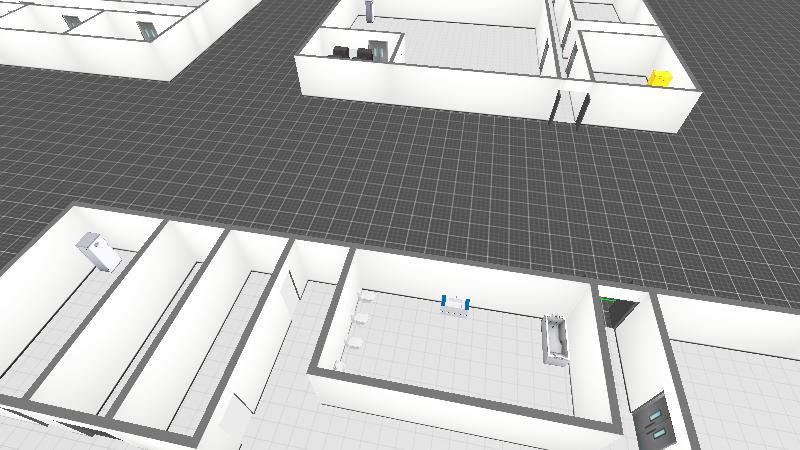Select the left door in the top-left building
Screen dimensions: 800x450
tap(72, 22)
